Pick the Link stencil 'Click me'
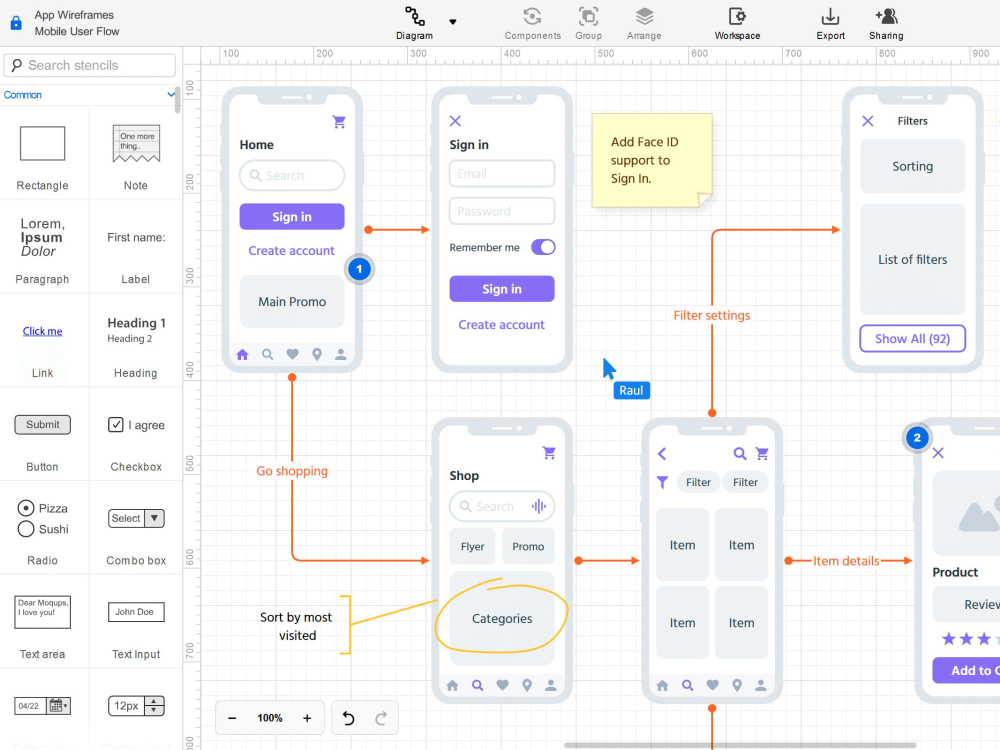This screenshot has height=750, width=1000. pos(42,331)
